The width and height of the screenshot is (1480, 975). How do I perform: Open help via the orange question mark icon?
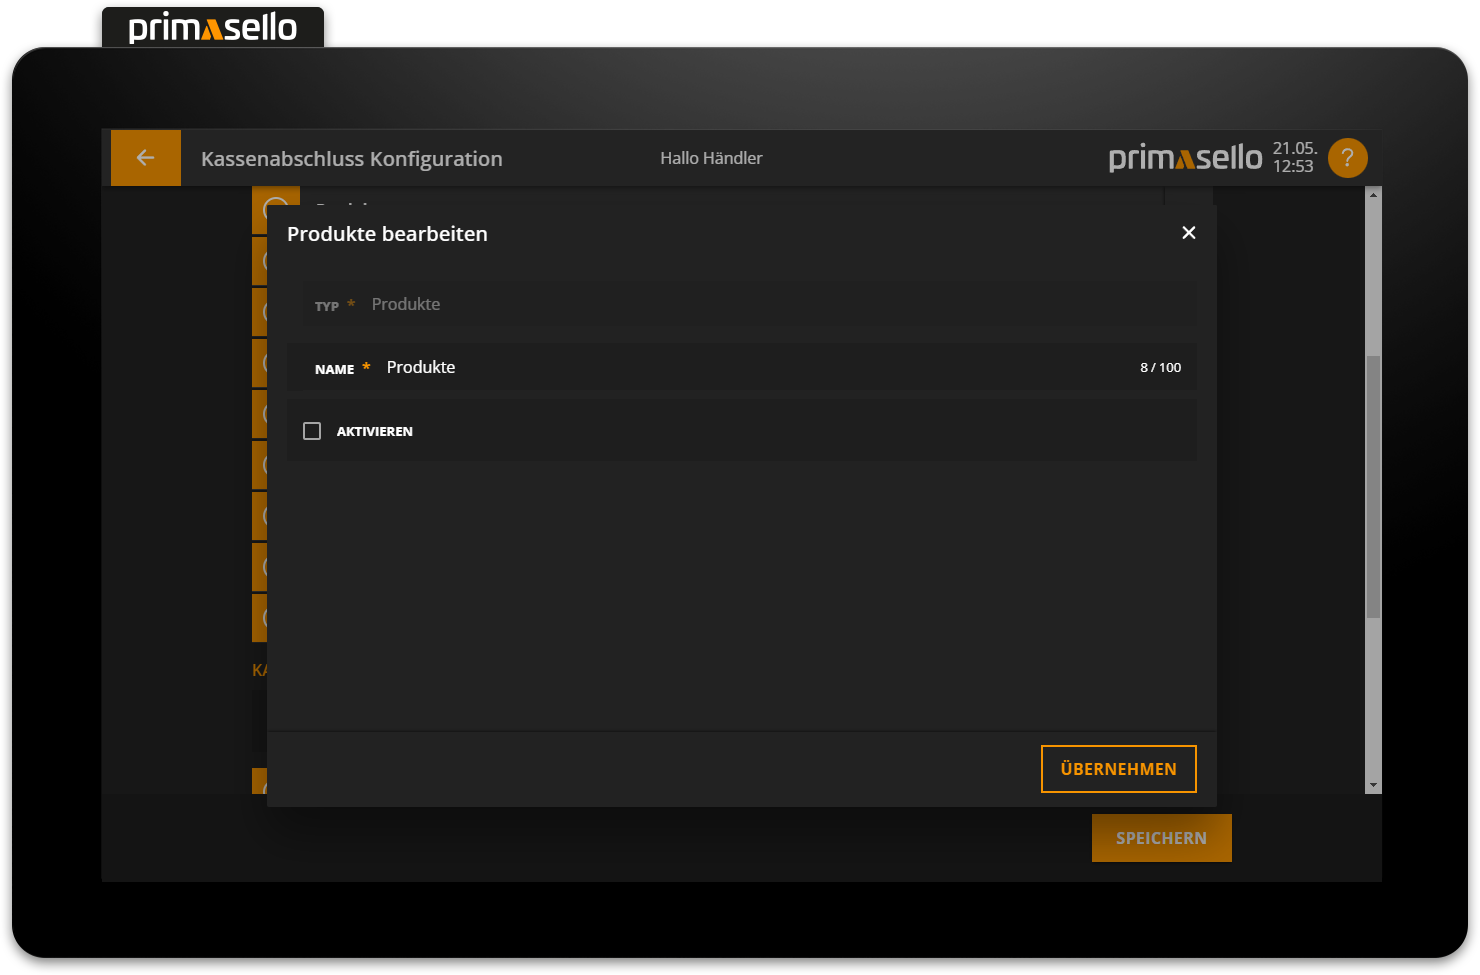click(1347, 157)
